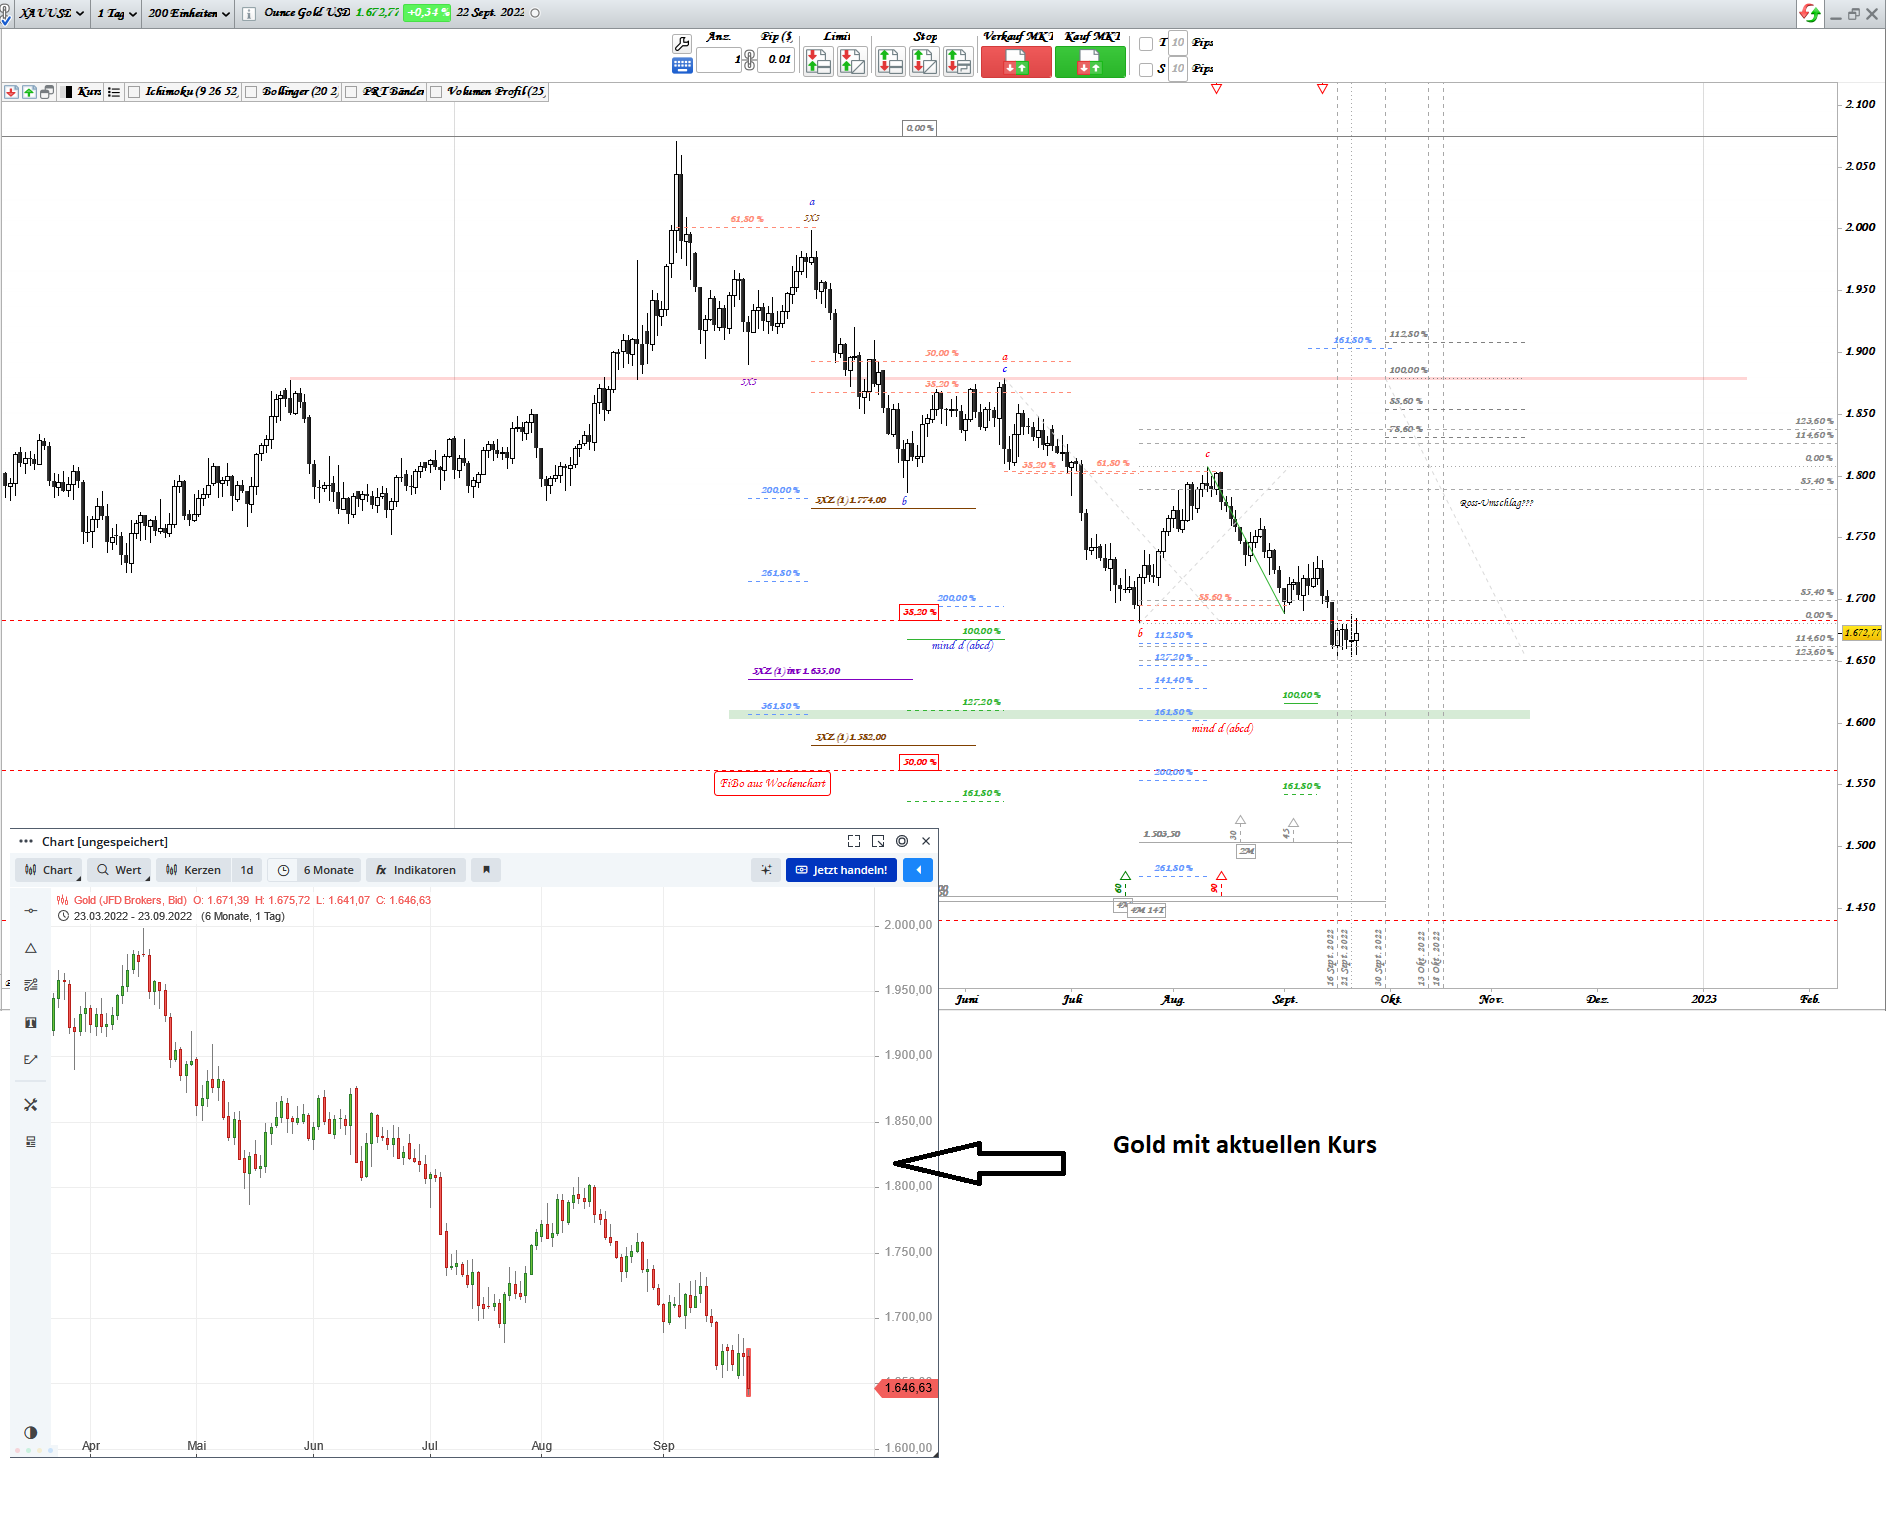Click the first Stop order icon
Image resolution: width=1886 pixels, height=1530 pixels.
tap(890, 62)
